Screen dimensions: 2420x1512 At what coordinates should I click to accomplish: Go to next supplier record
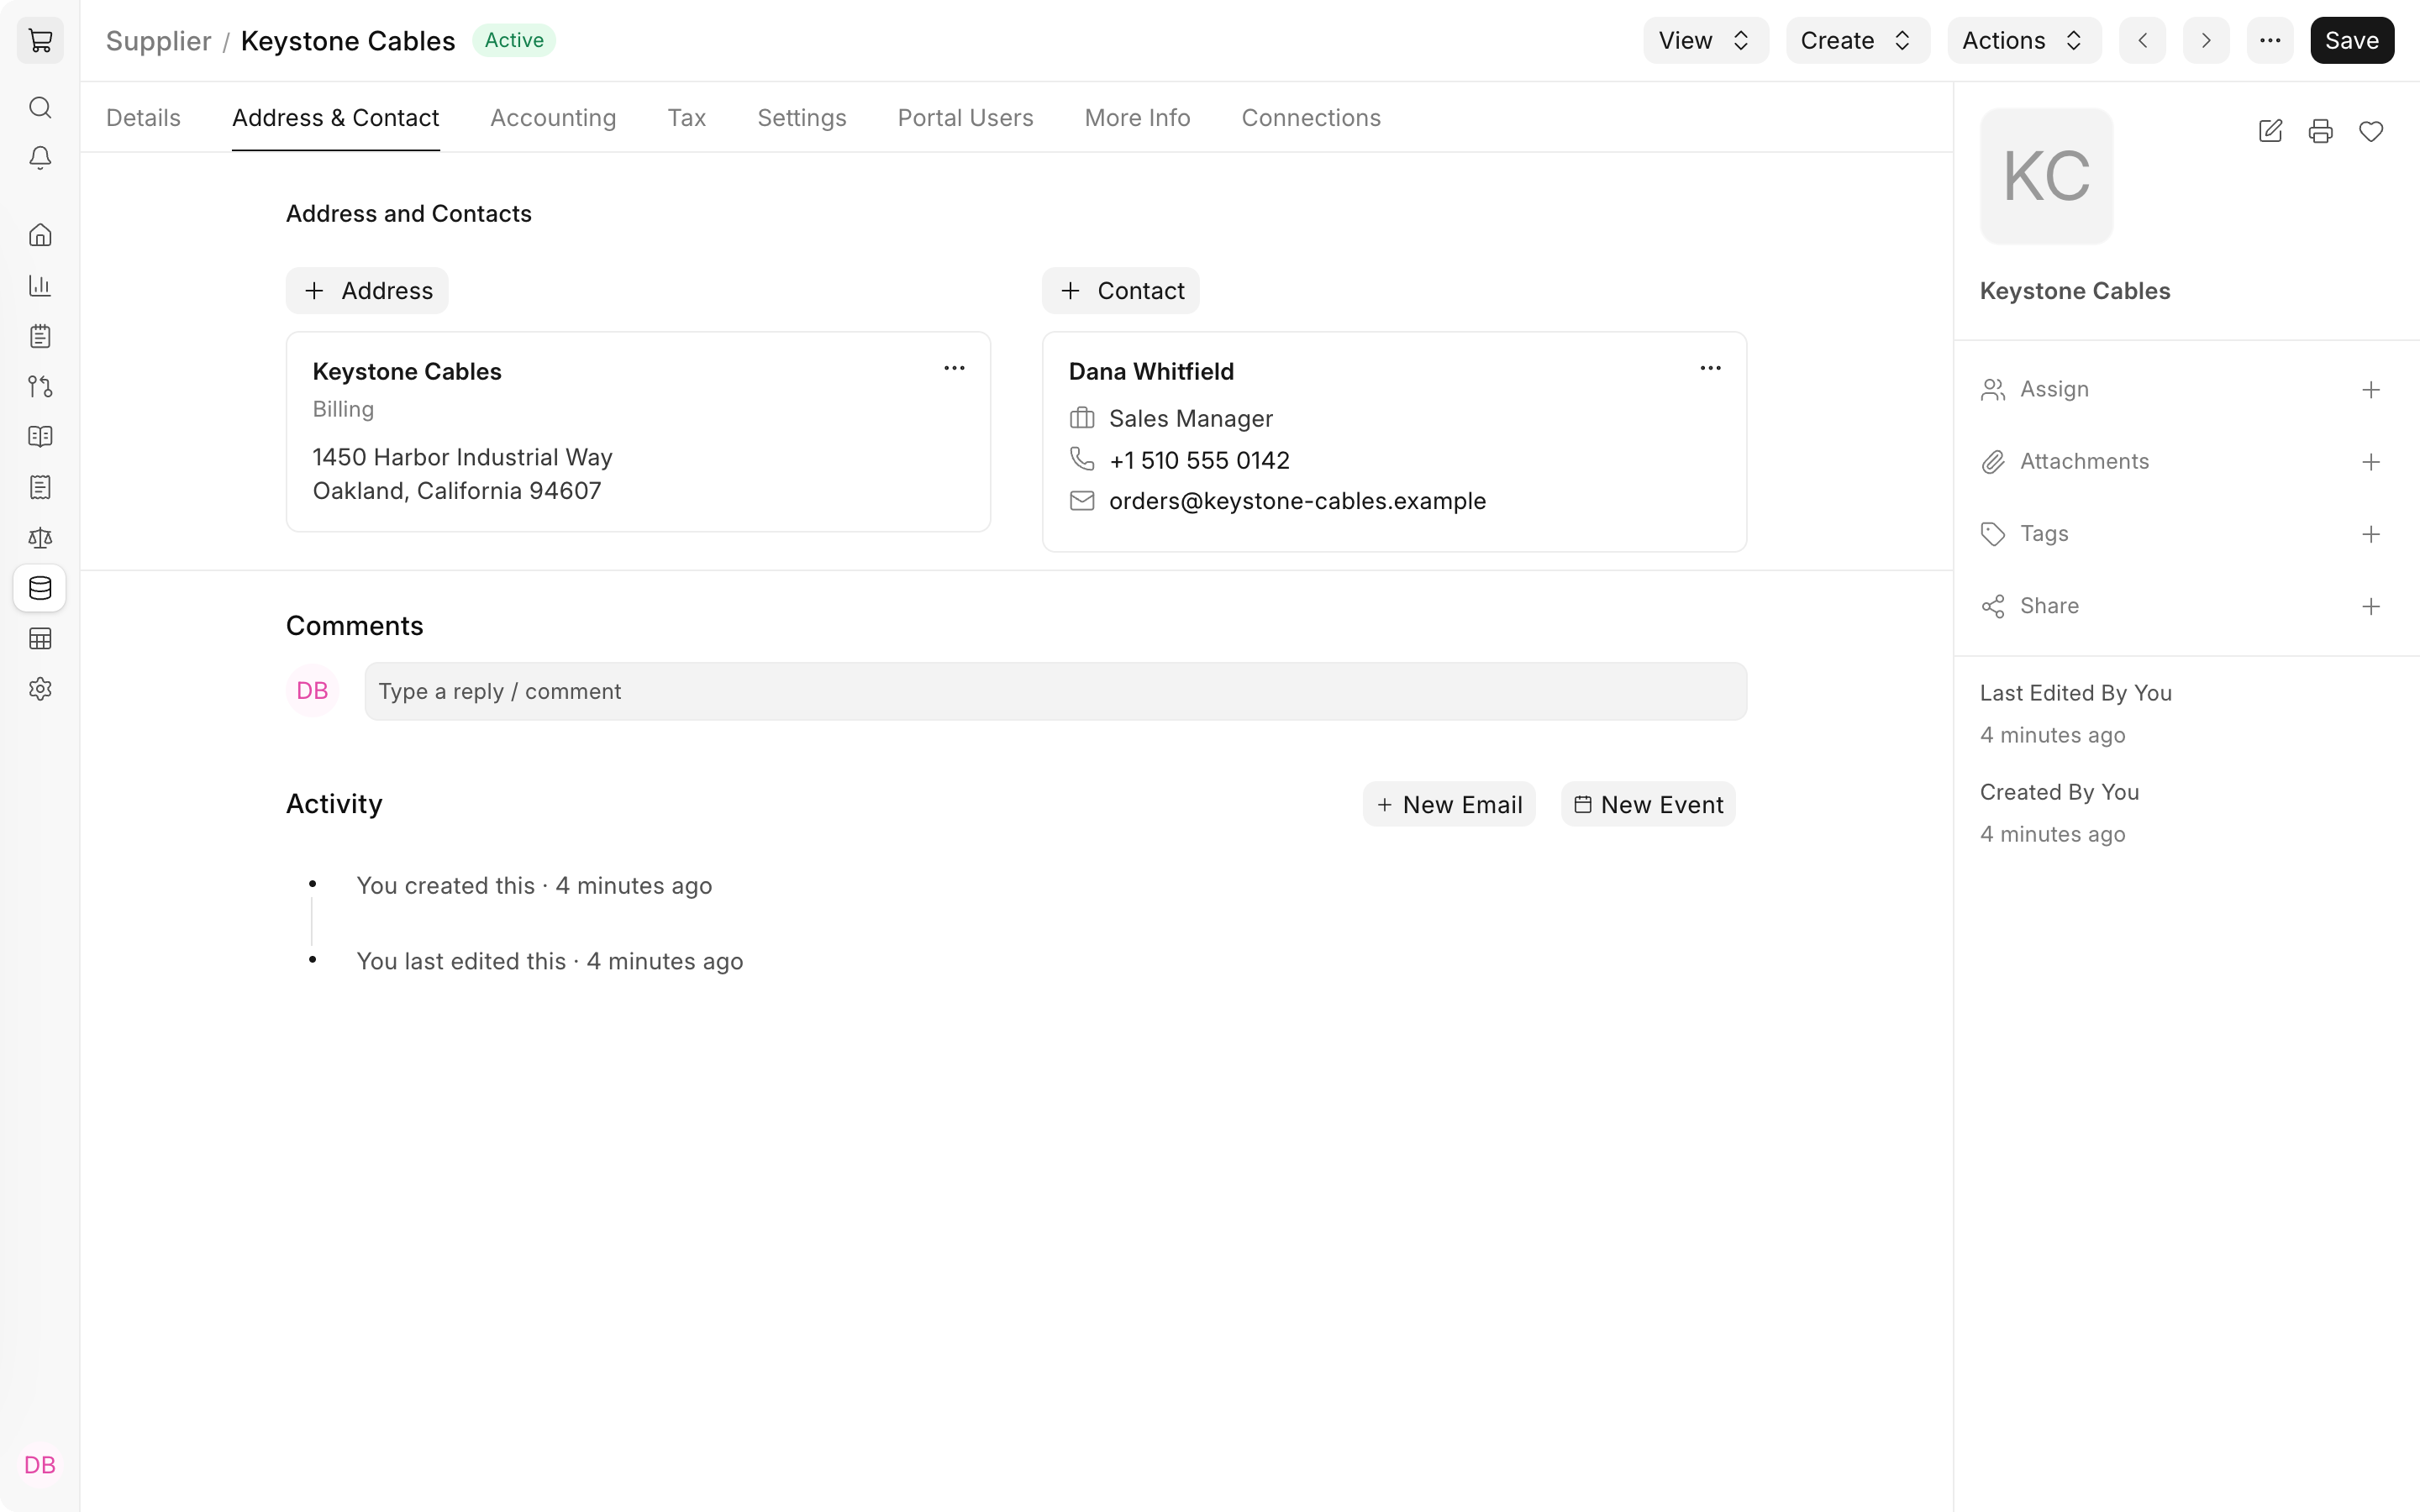2206,41
